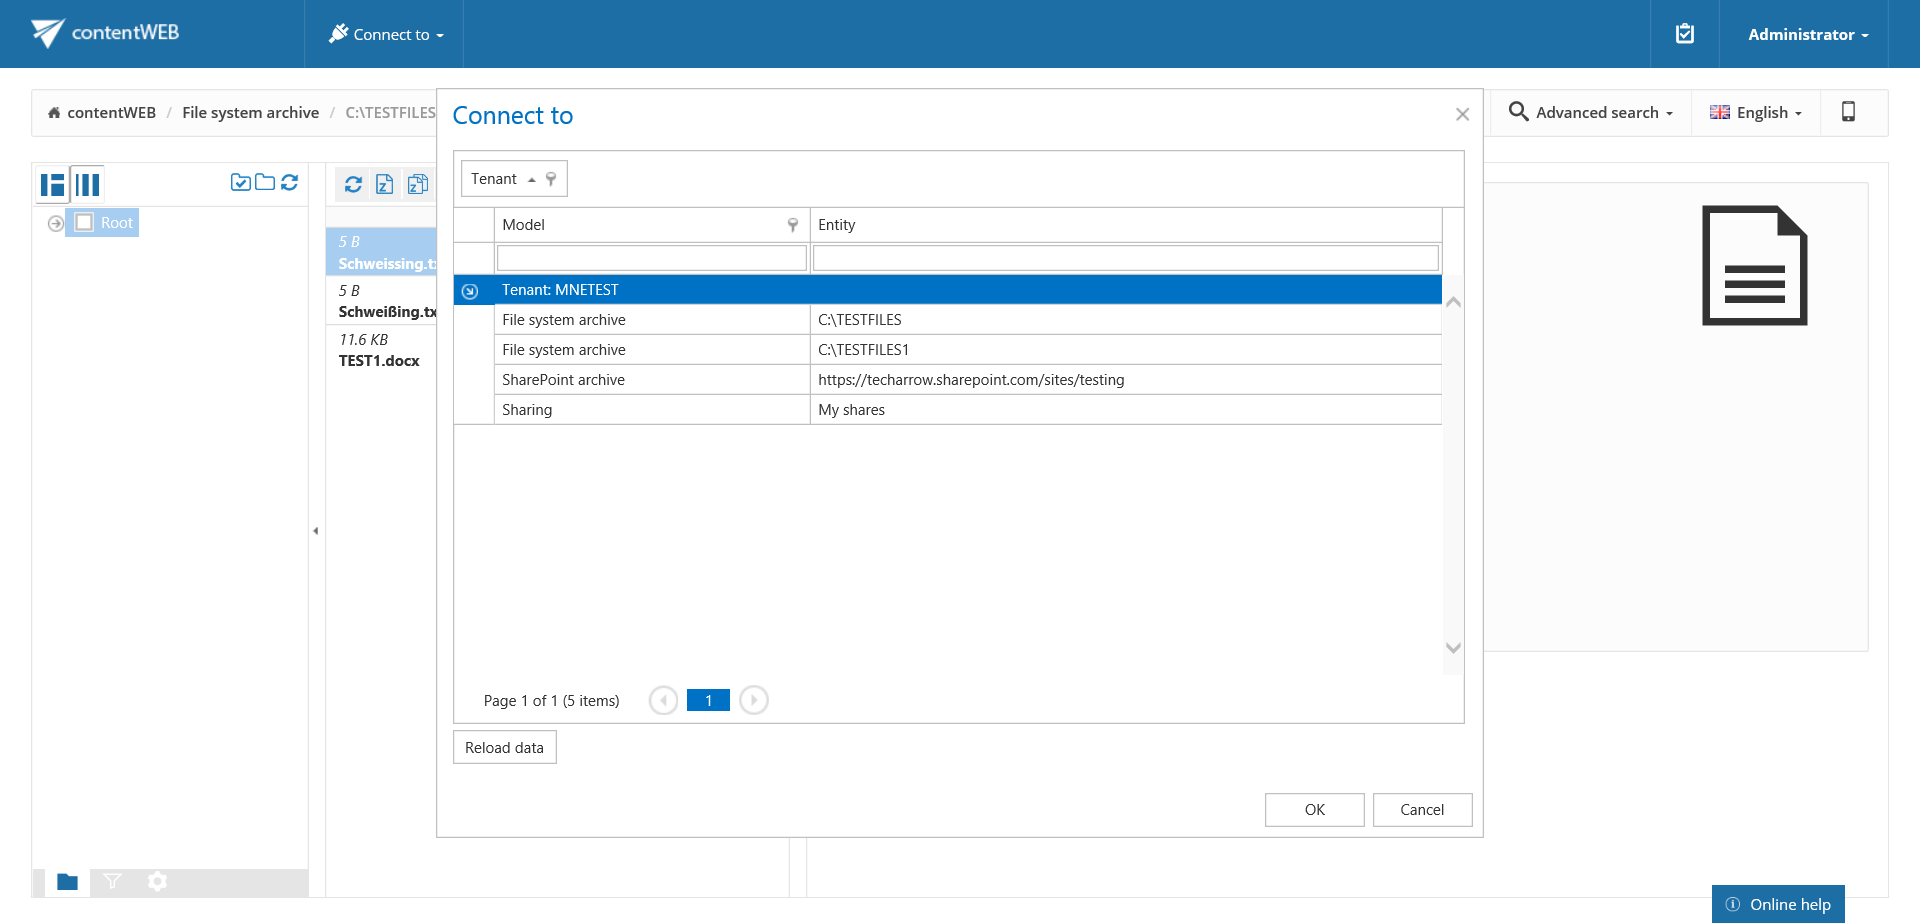1920x923 pixels.
Task: Click the filter pin icon in the Model column header
Action: [793, 225]
